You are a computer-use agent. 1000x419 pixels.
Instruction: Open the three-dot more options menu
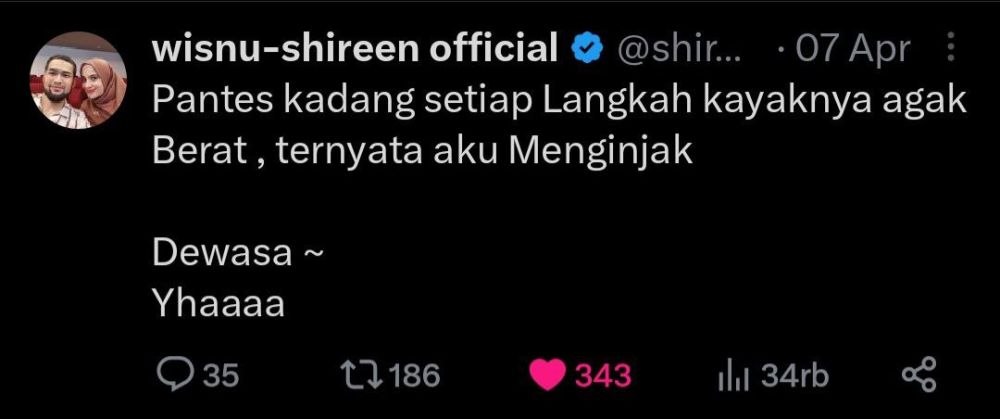coord(950,48)
